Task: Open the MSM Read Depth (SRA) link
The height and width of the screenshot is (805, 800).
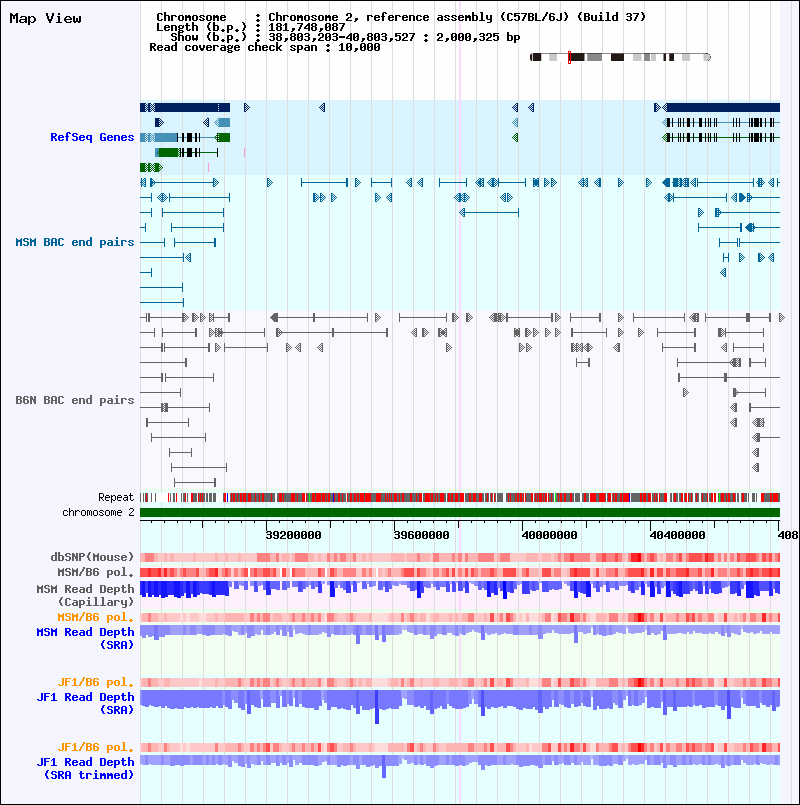Action: click(85, 638)
